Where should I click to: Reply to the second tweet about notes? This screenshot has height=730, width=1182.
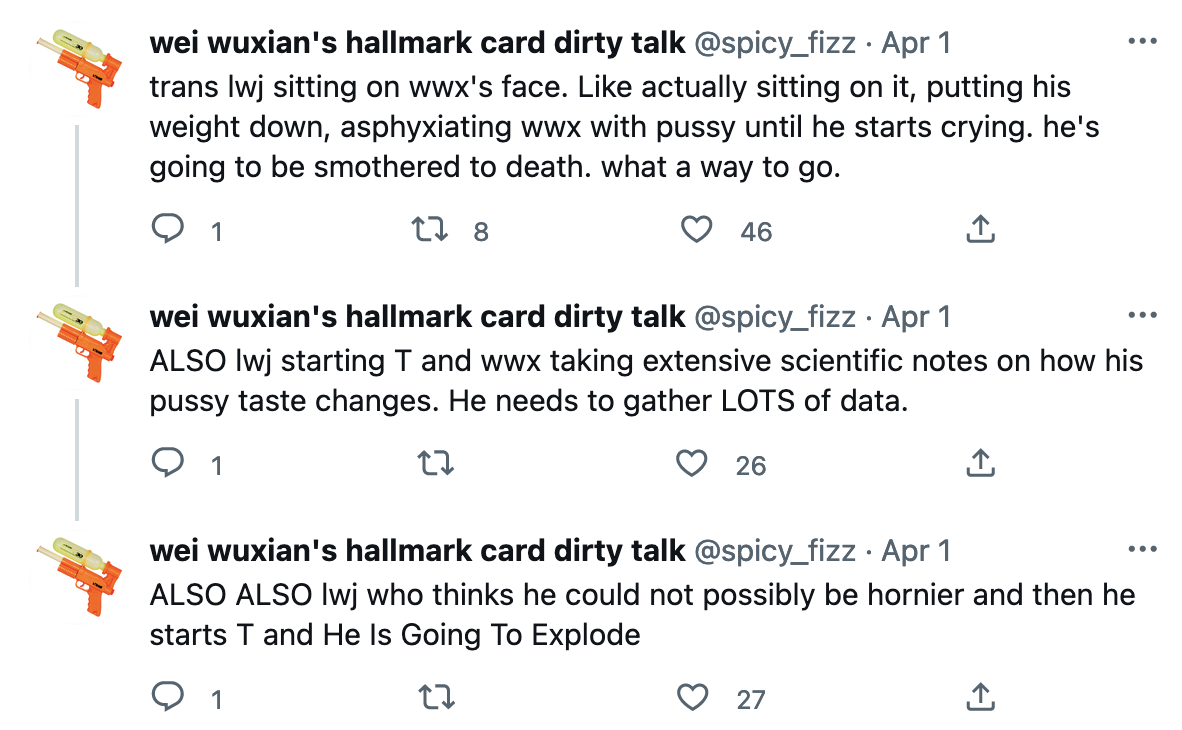click(x=167, y=464)
